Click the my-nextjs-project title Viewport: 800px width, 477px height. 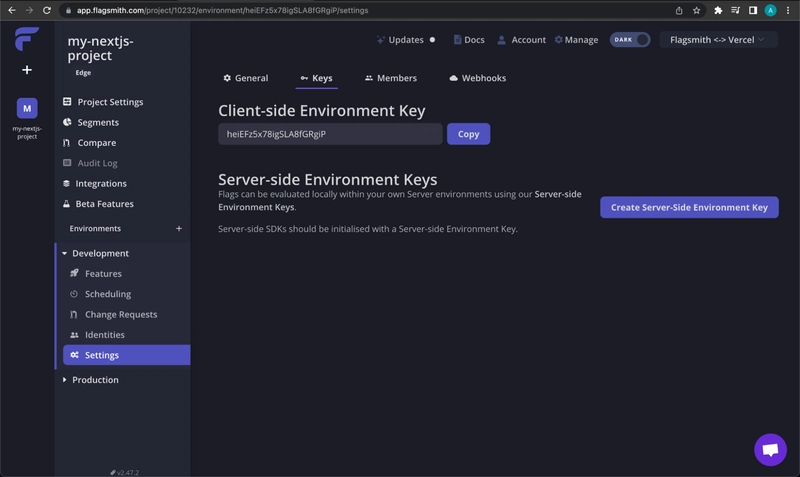[101, 48]
